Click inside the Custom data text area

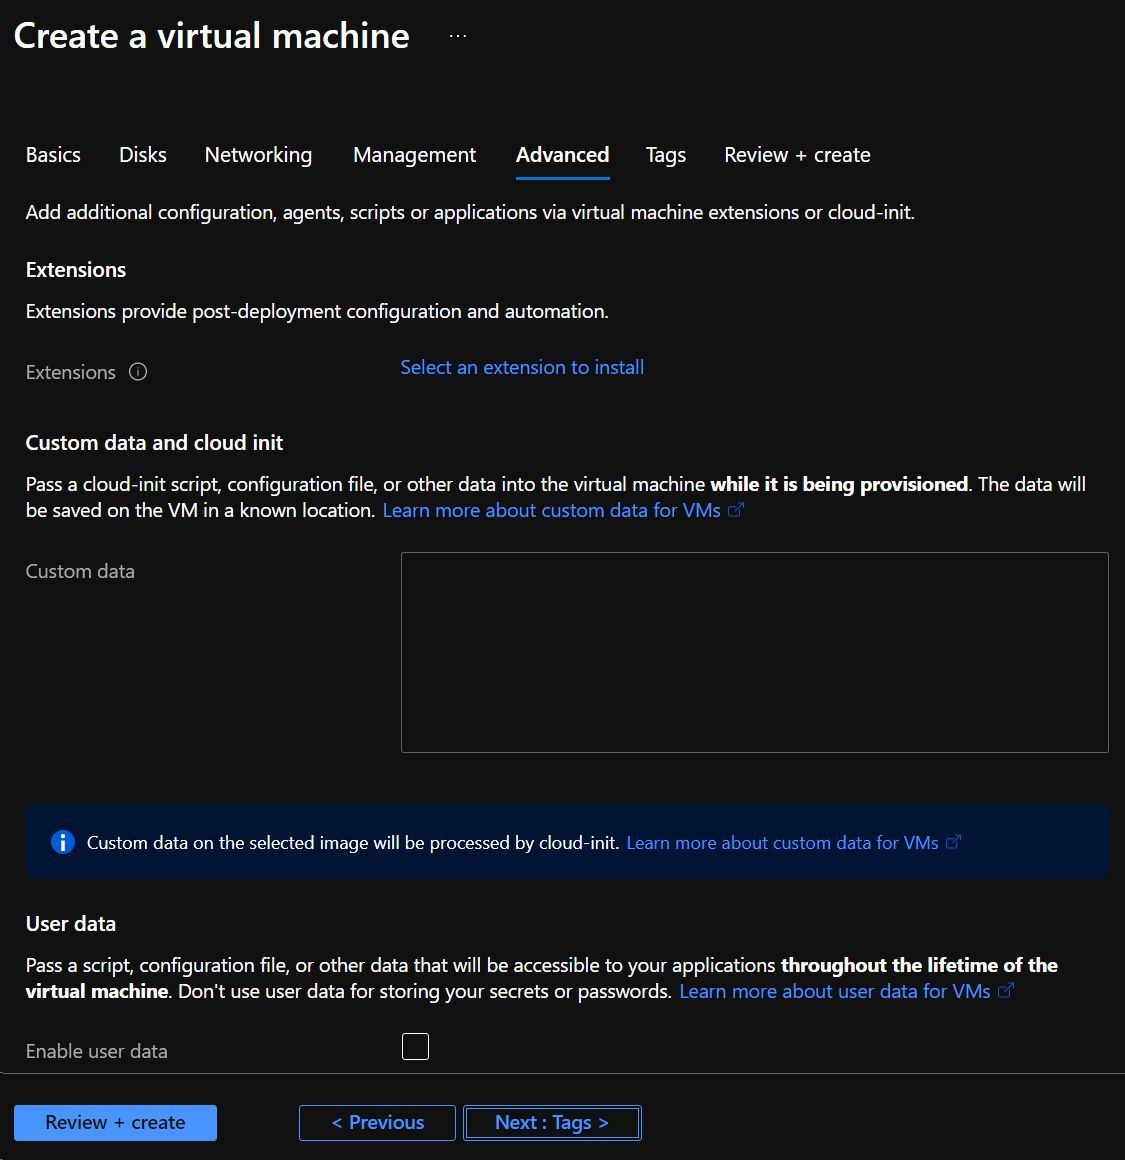coord(754,652)
